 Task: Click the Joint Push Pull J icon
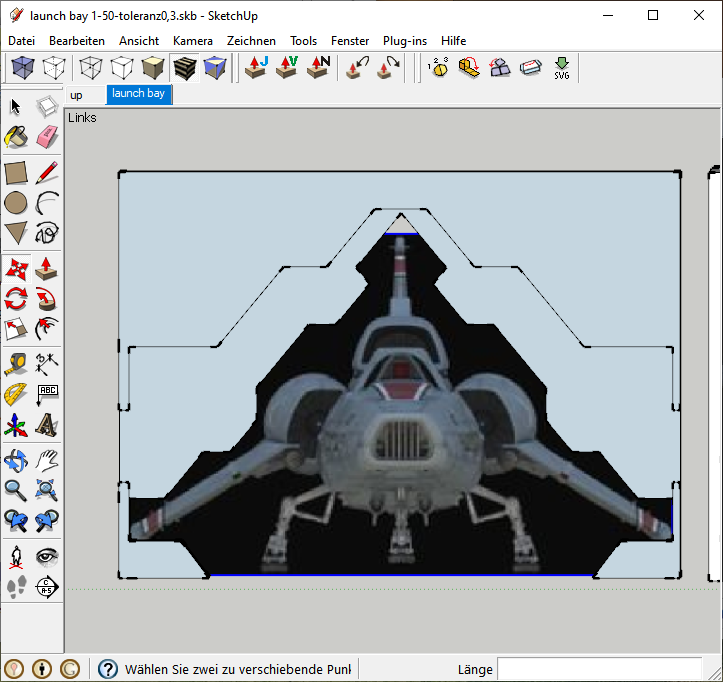click(256, 68)
